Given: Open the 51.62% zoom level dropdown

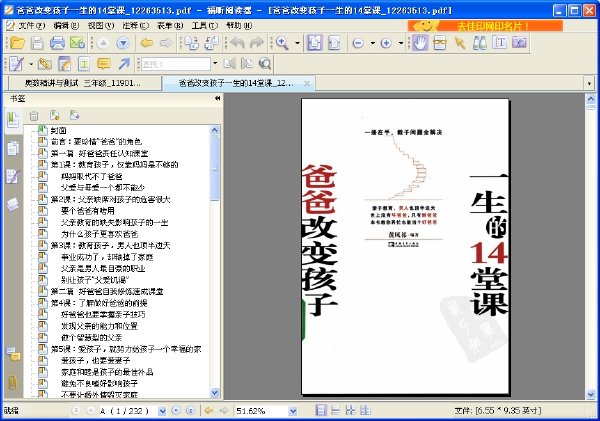Looking at the screenshot, I should [293, 411].
